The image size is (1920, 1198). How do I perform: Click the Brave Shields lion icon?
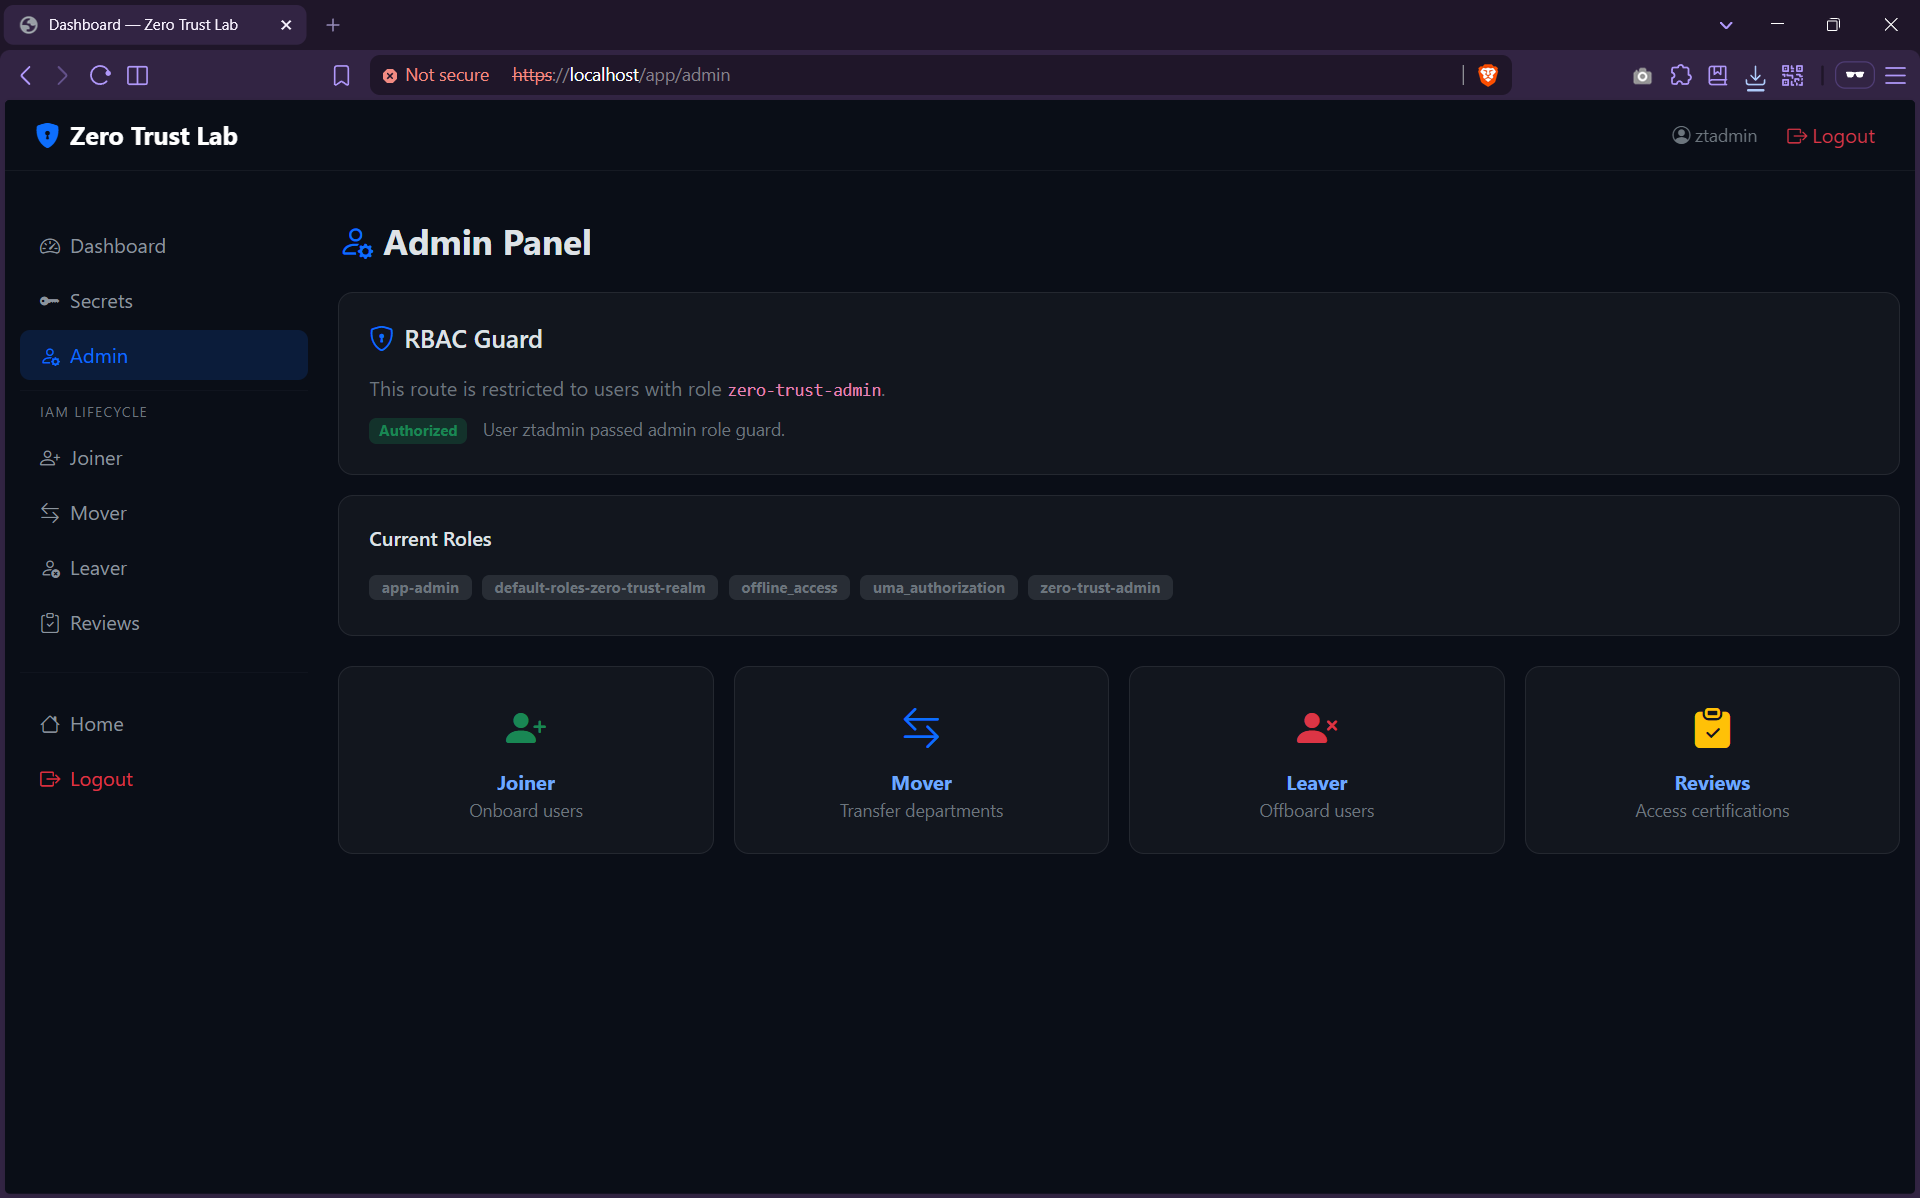[x=1488, y=75]
